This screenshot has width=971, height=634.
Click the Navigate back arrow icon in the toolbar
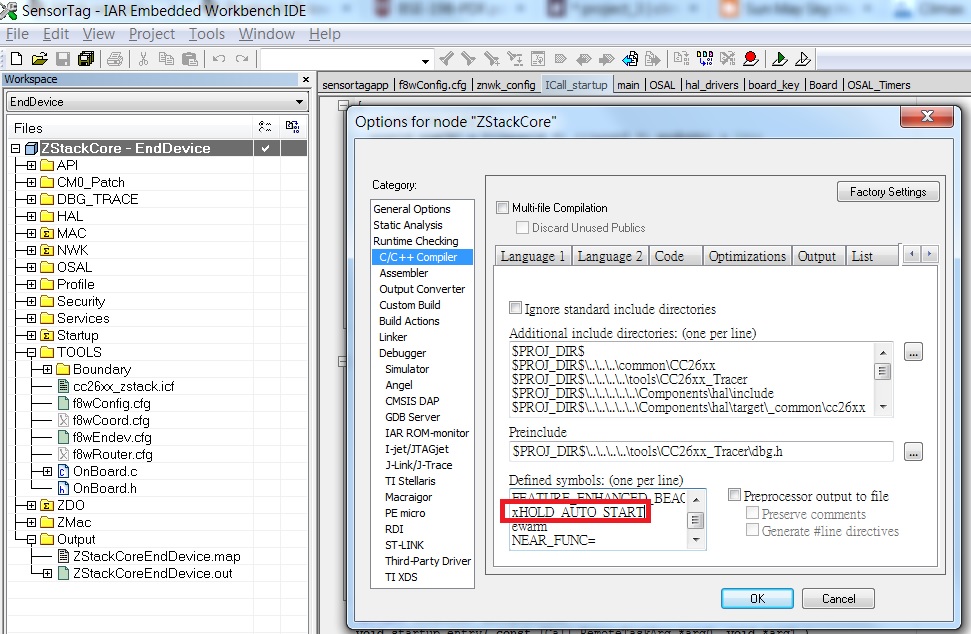(583, 59)
